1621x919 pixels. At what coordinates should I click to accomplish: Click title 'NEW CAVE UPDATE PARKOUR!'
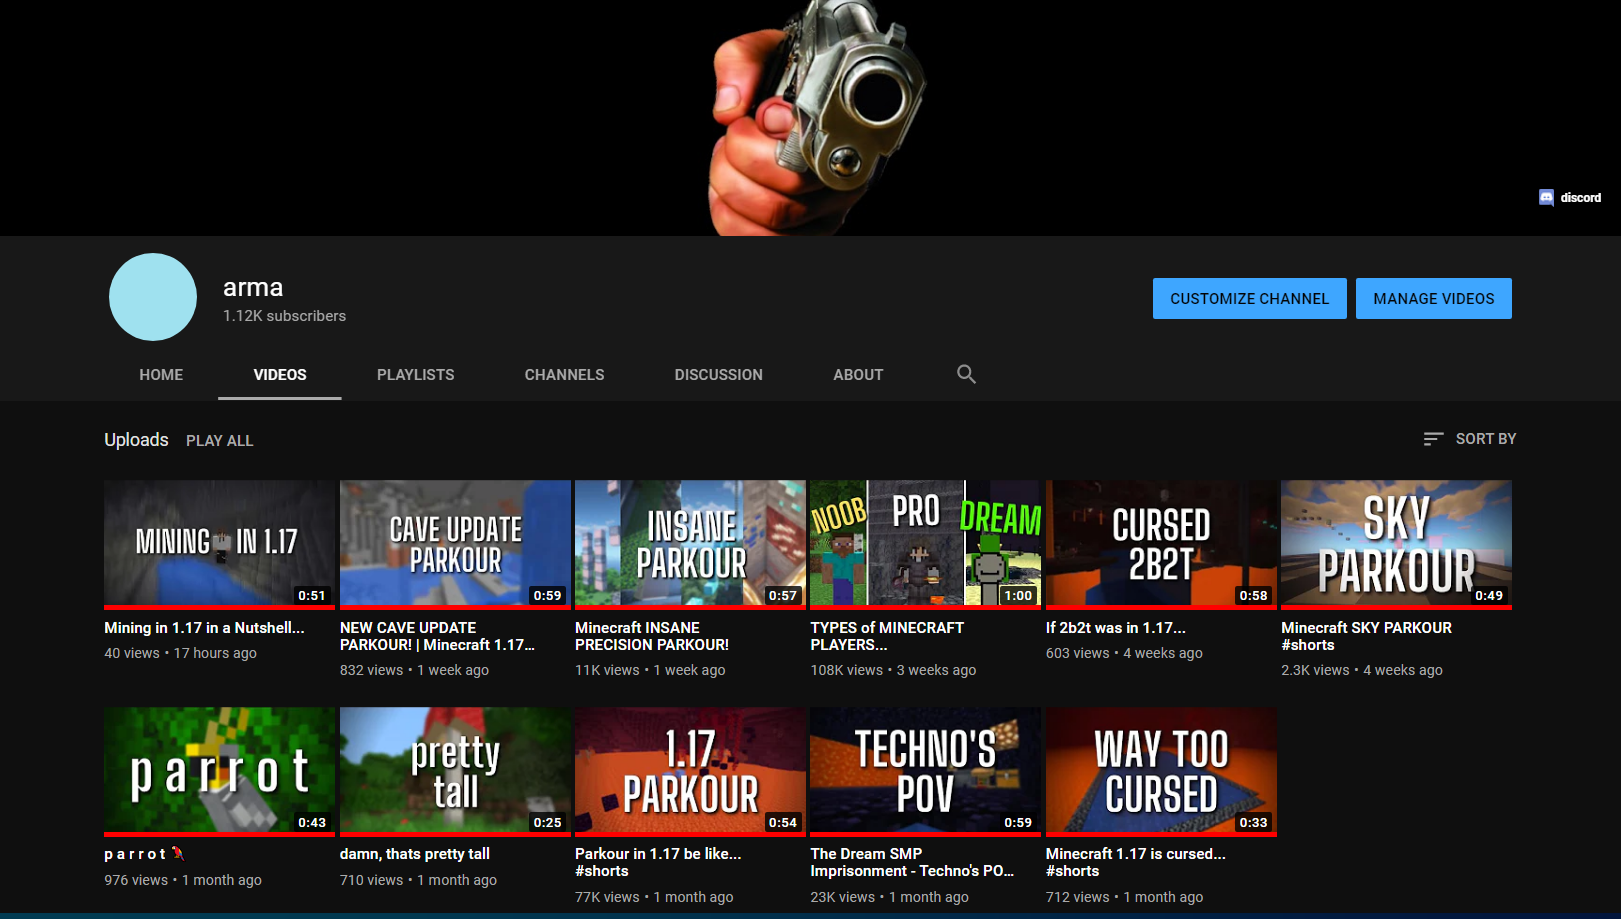437,636
